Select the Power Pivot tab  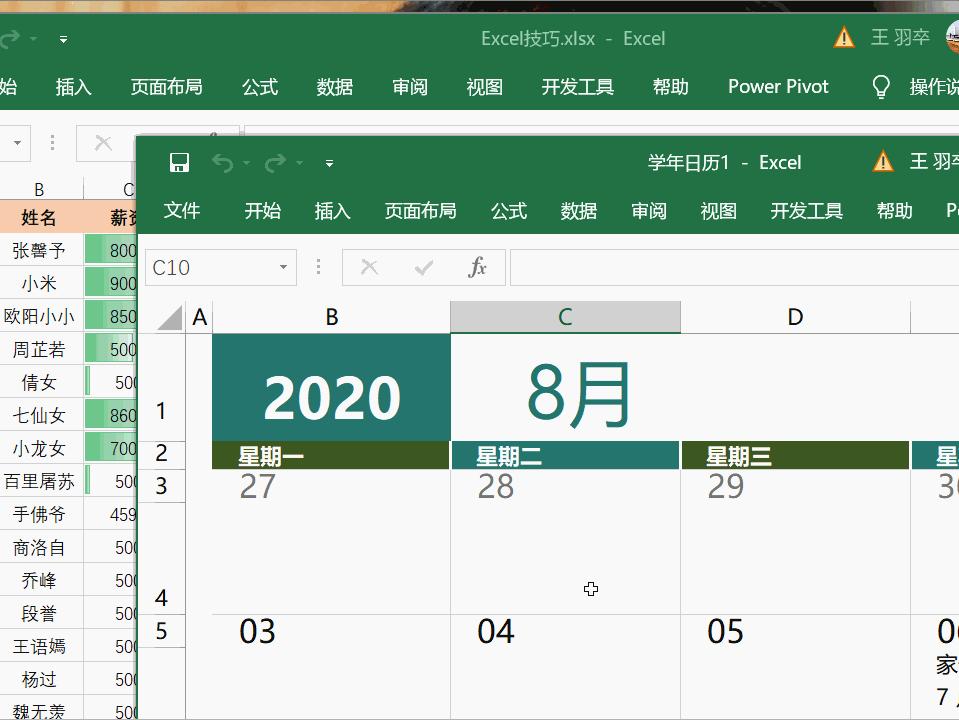coord(778,87)
